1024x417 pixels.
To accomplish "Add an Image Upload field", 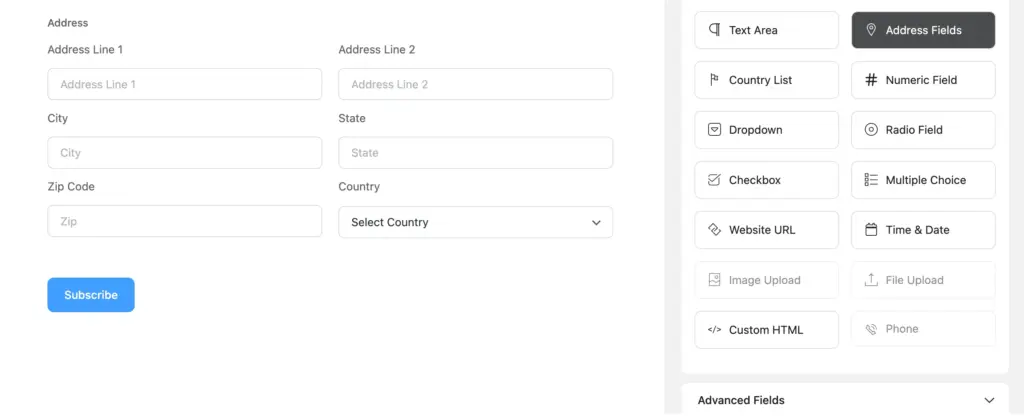I will pyautogui.click(x=766, y=280).
